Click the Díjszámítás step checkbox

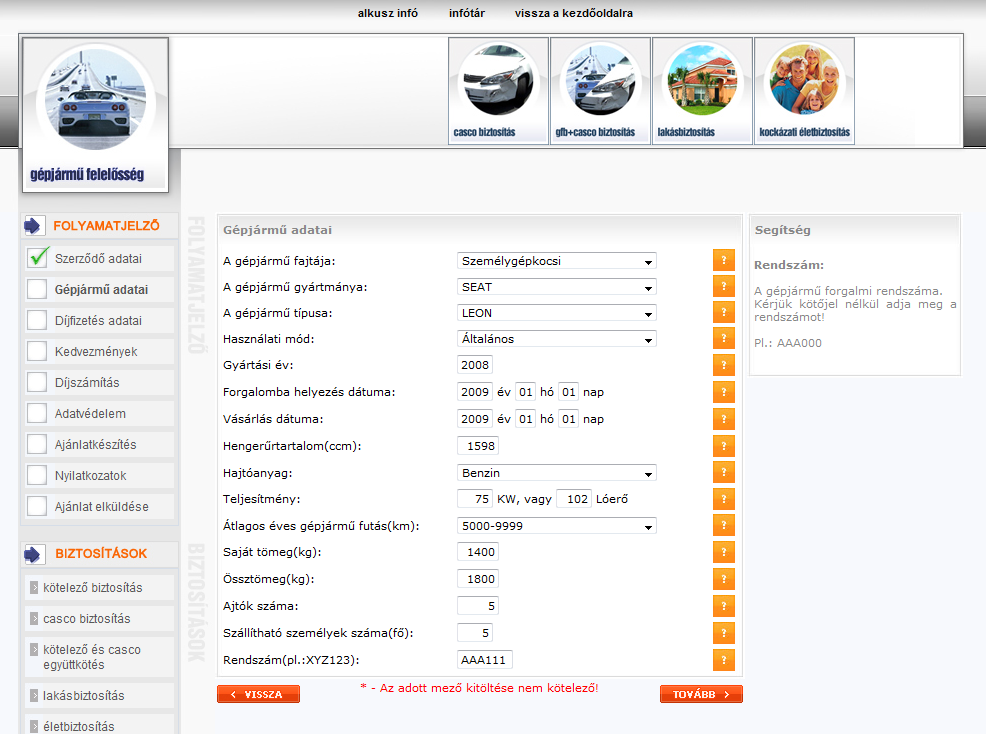pos(37,382)
